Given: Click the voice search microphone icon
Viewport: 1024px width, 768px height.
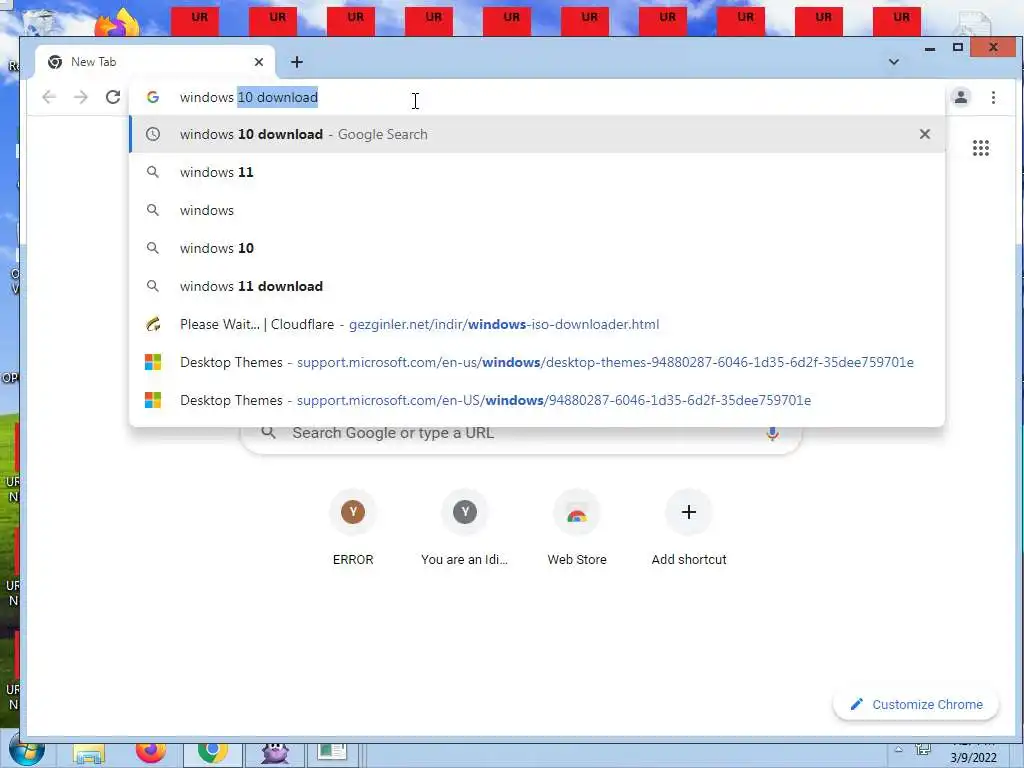Looking at the screenshot, I should tap(773, 433).
